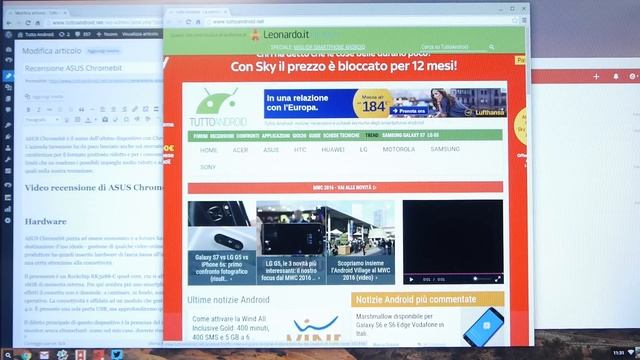The width and height of the screenshot is (640, 360).
Task: Open the Paragraph format dropdown
Action: [x=42, y=120]
